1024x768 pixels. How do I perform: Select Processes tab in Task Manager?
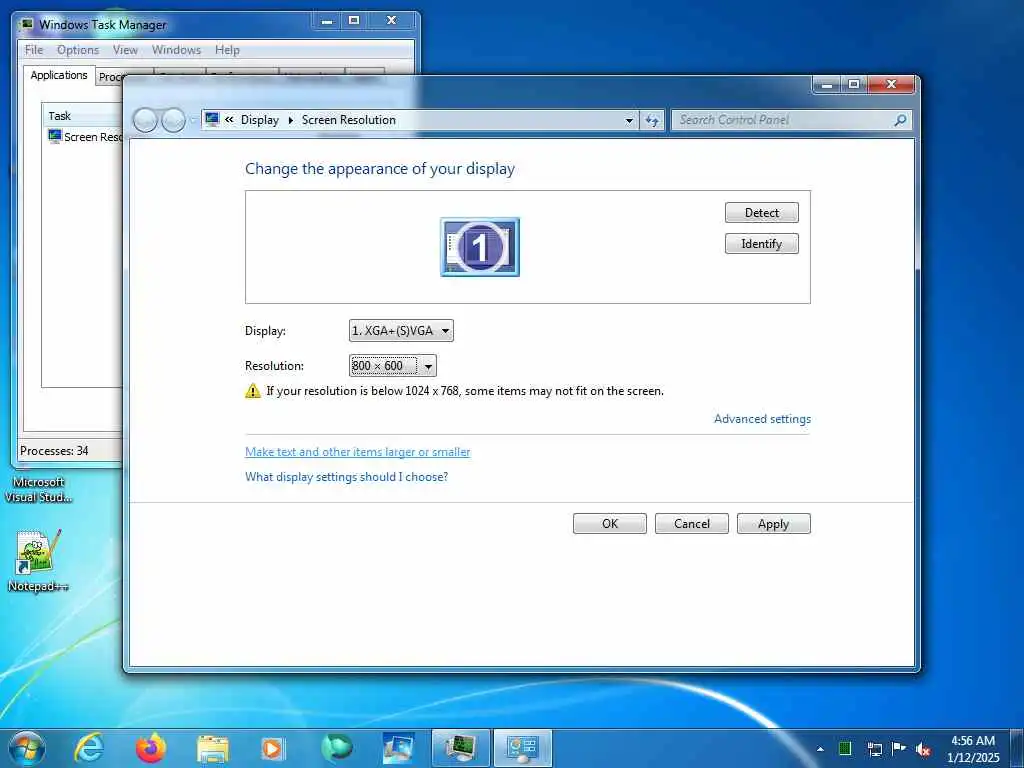click(x=110, y=77)
